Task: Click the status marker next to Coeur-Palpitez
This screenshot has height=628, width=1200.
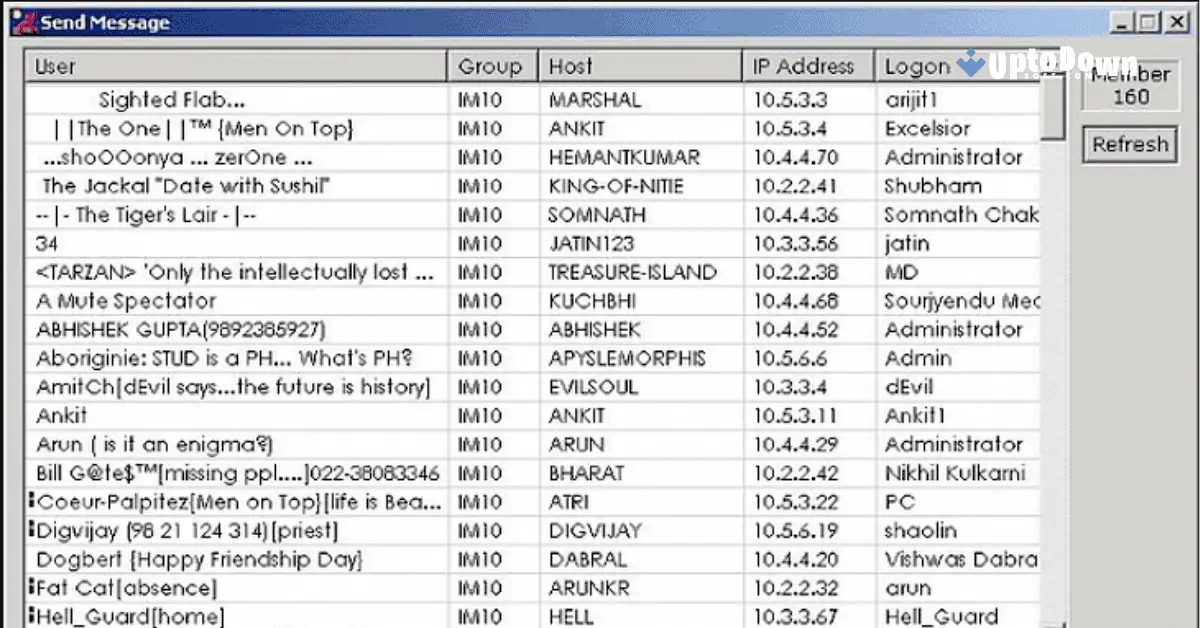Action: pyautogui.click(x=30, y=502)
